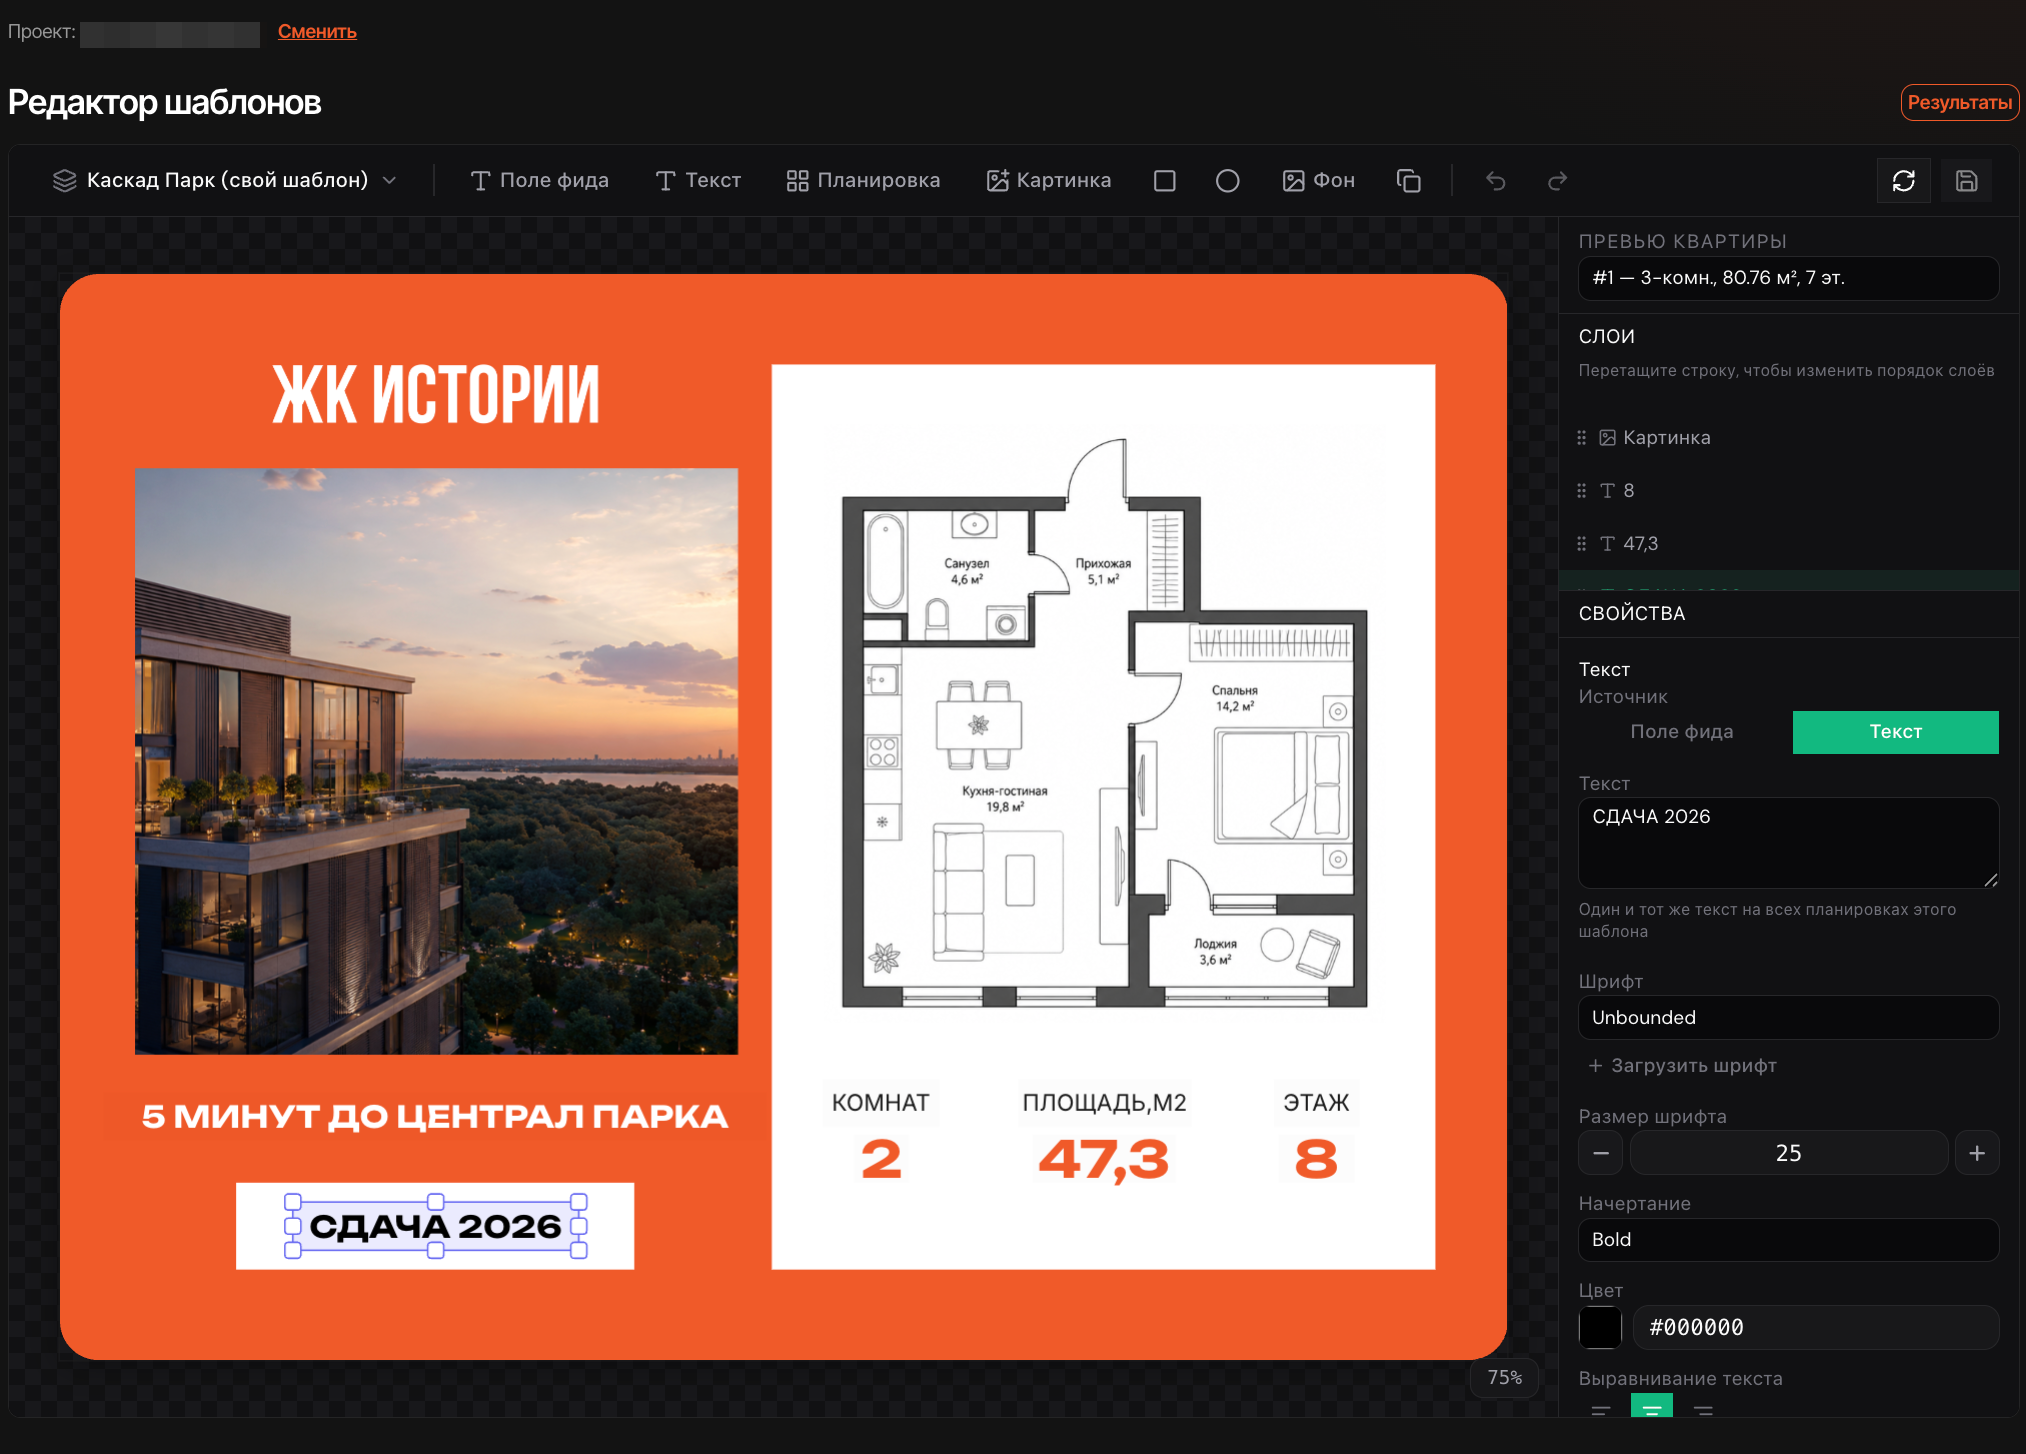Screen dimensions: 2026x1454
Task: Switch text source to Поле фида
Action: pyautogui.click(x=1682, y=732)
